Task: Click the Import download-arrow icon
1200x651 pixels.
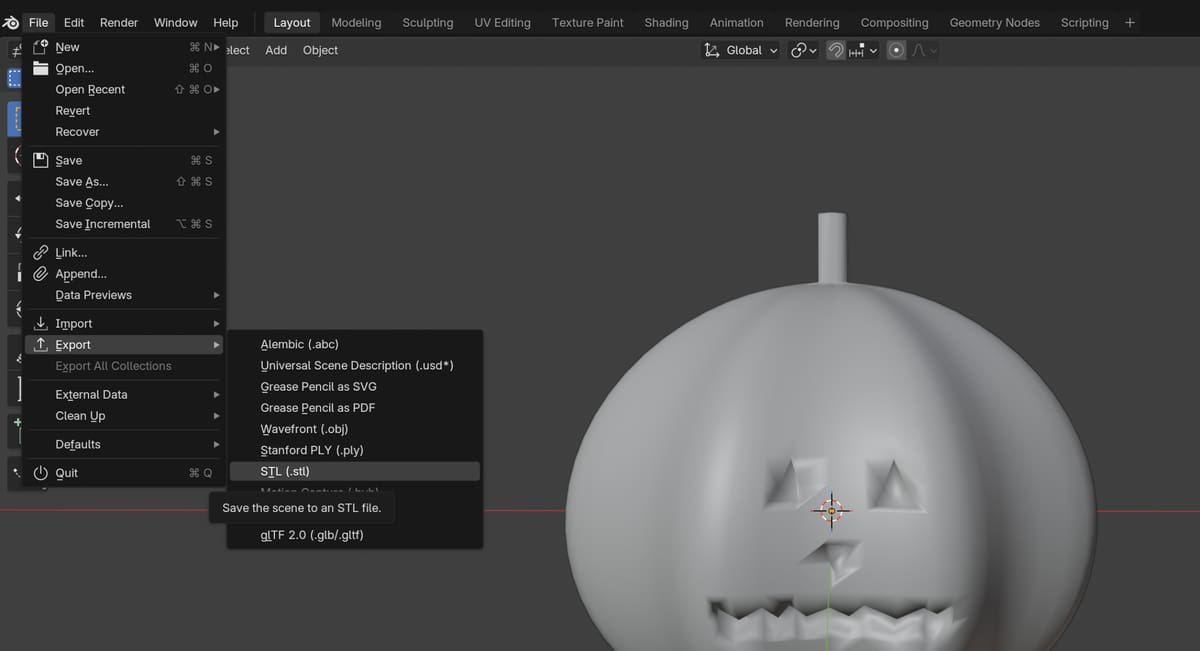Action: coord(41,323)
